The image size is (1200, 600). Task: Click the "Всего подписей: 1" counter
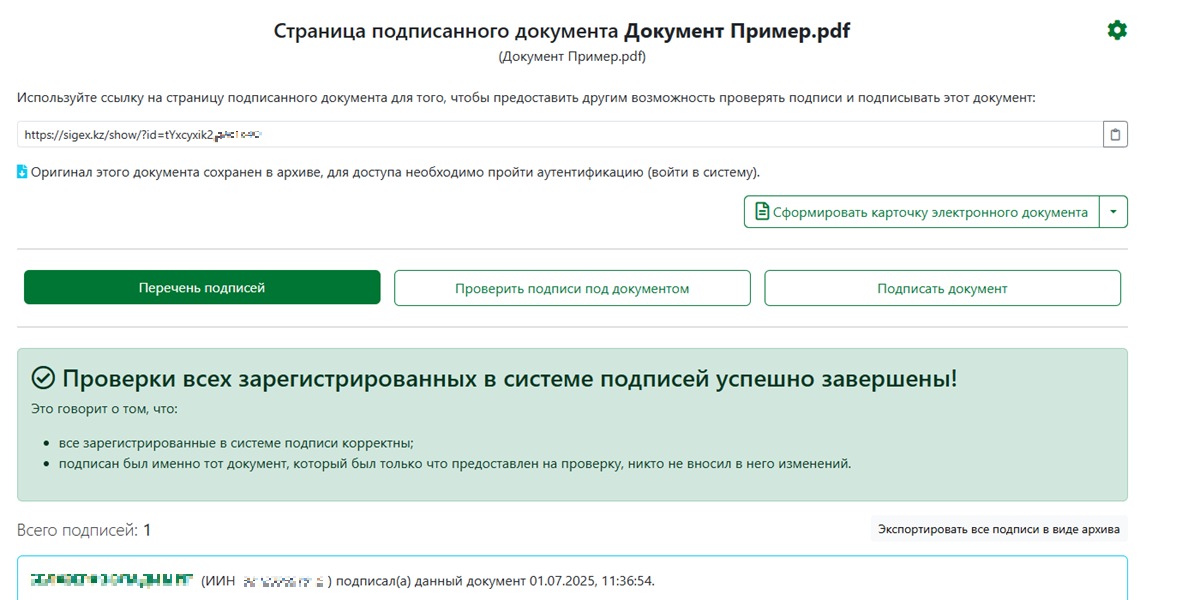(x=84, y=530)
